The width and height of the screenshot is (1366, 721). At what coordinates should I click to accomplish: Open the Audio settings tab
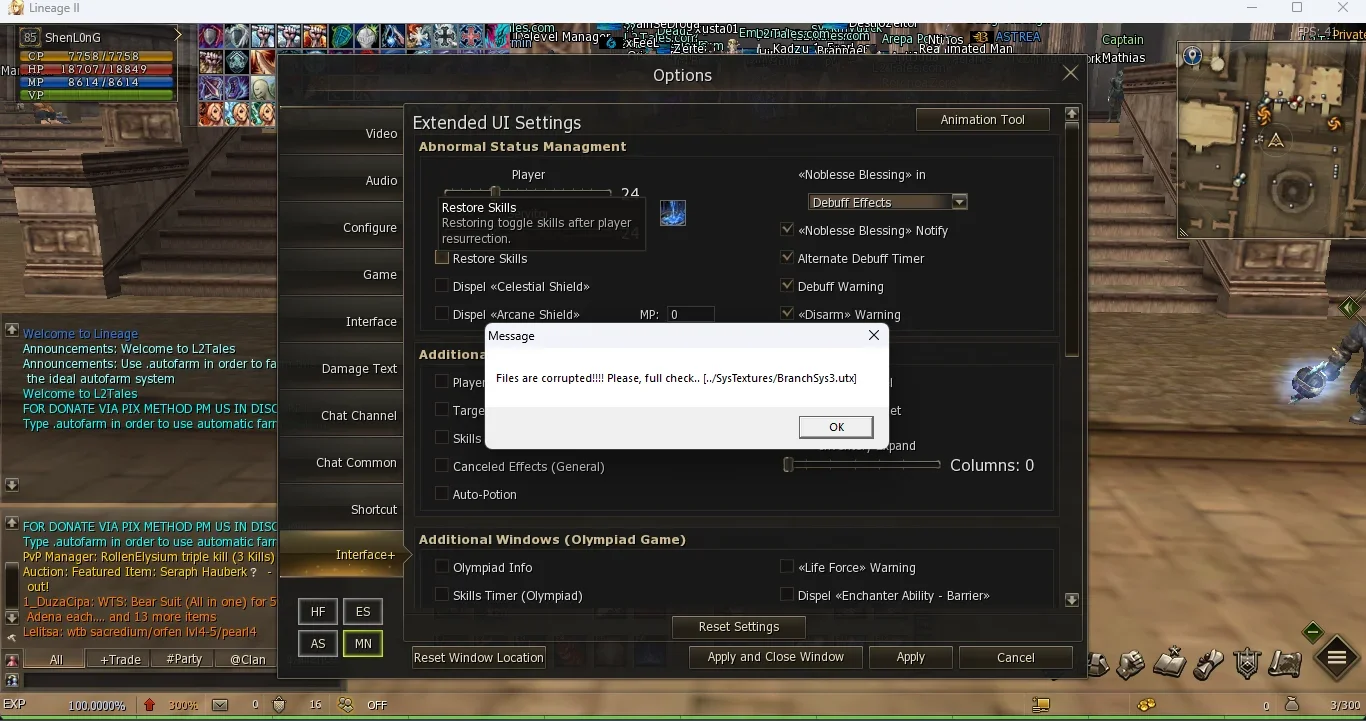click(341, 180)
